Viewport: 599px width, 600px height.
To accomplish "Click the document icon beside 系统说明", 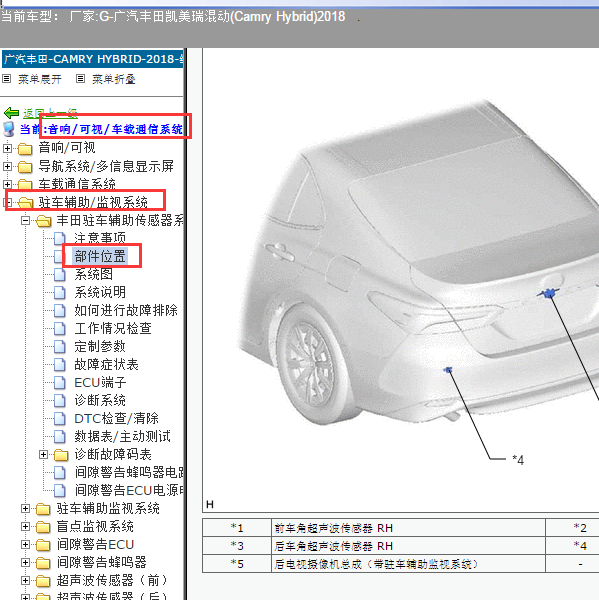I will [60, 292].
